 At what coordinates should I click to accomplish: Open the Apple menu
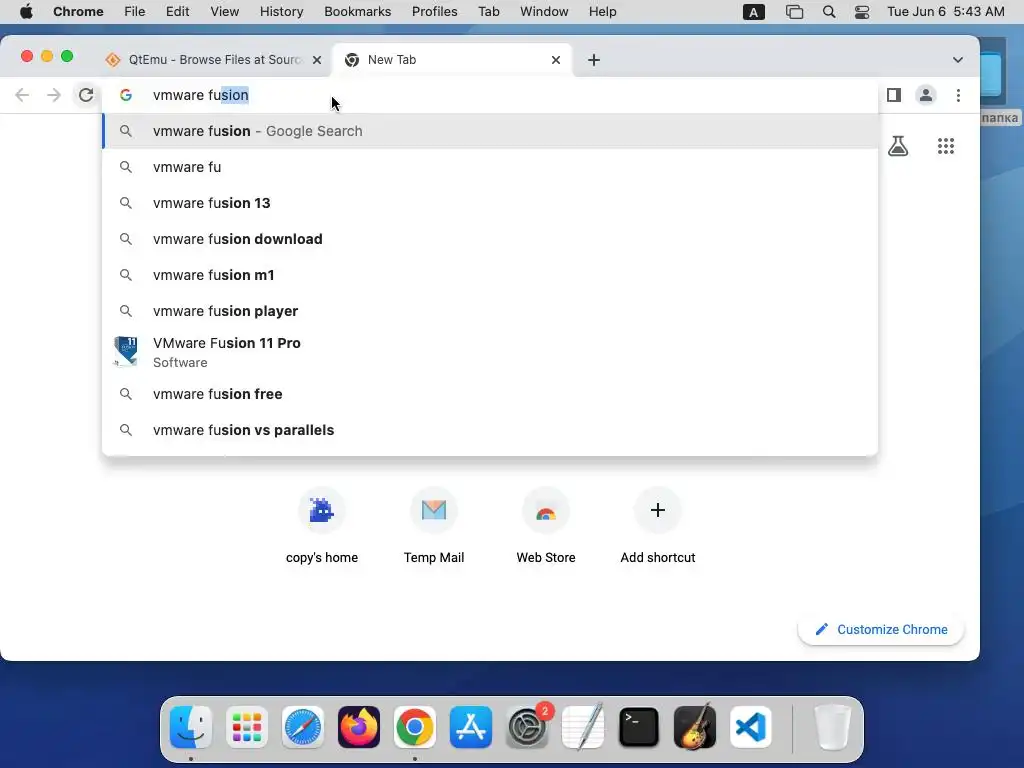26,12
